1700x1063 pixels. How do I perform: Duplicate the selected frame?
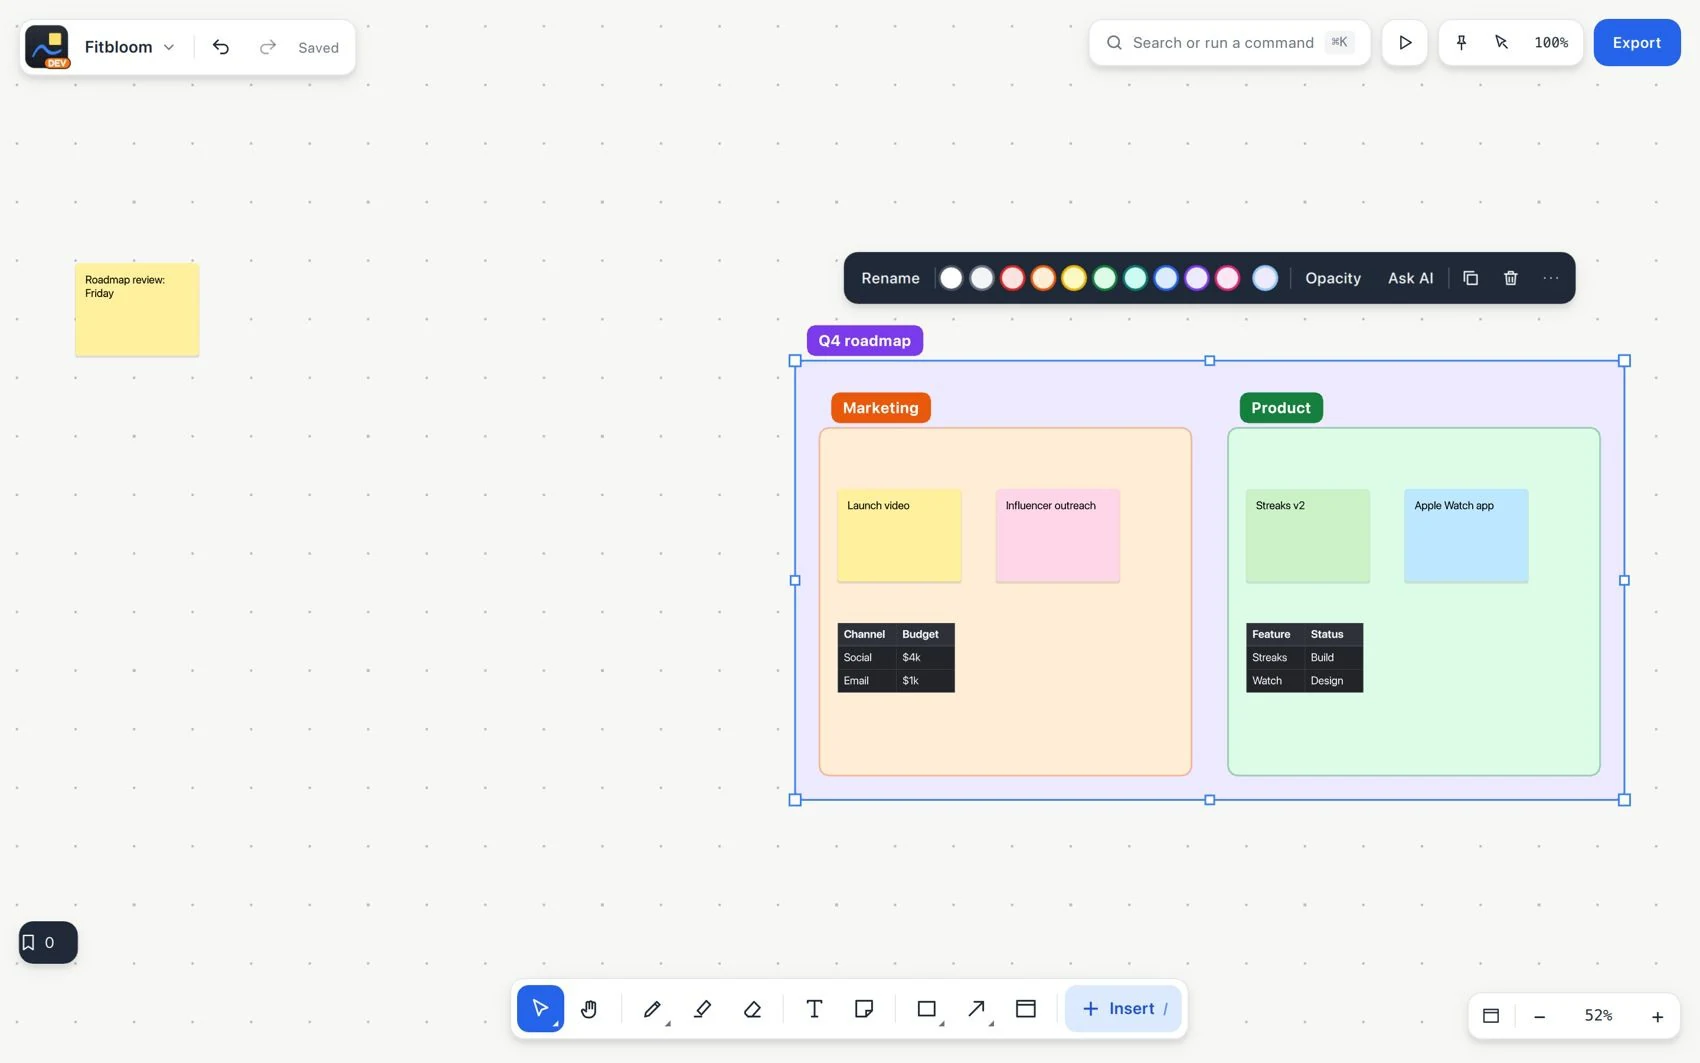[1470, 278]
